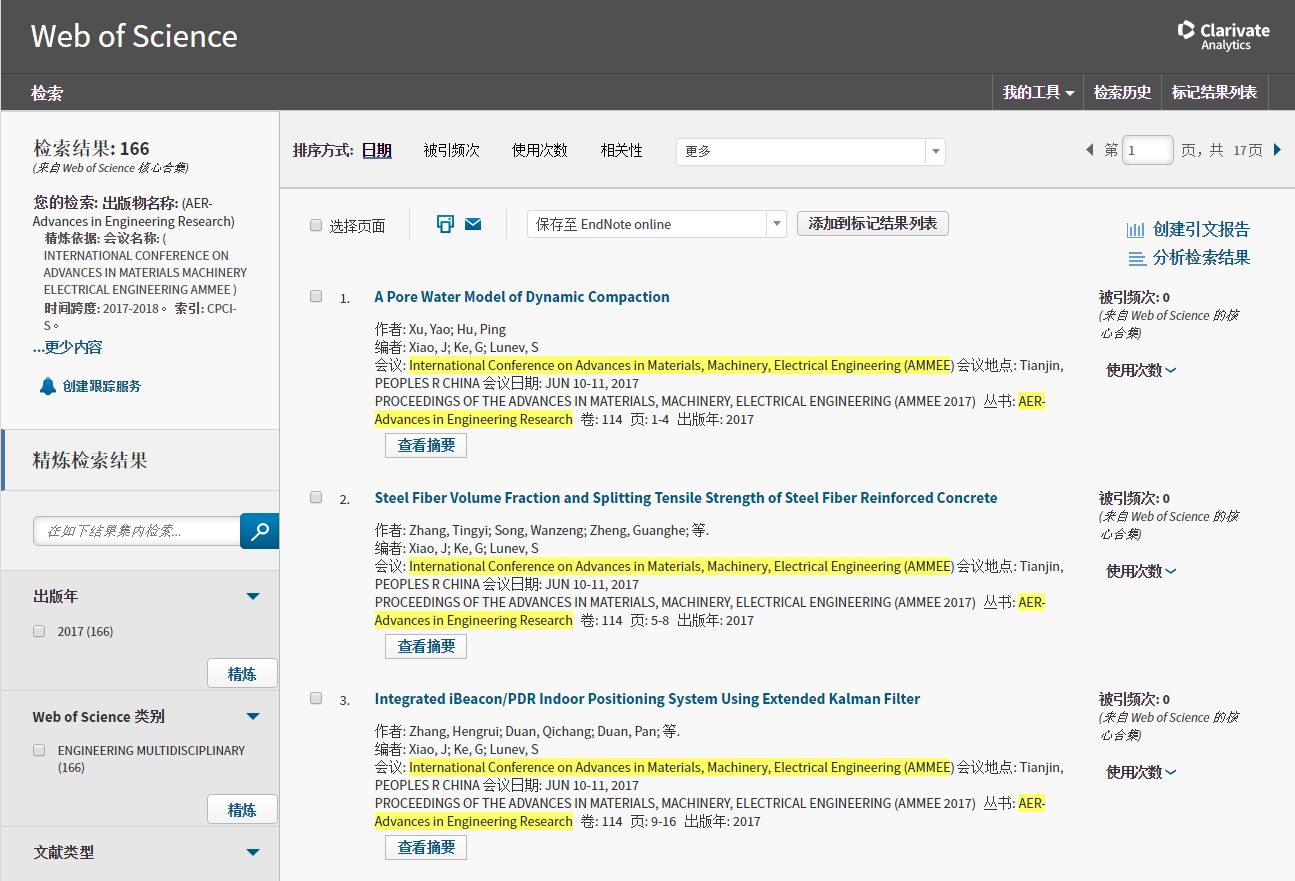Screen dimensions: 1295x881
Task: Open Steel Fiber Volume Fraction article title
Action: [x=686, y=498]
